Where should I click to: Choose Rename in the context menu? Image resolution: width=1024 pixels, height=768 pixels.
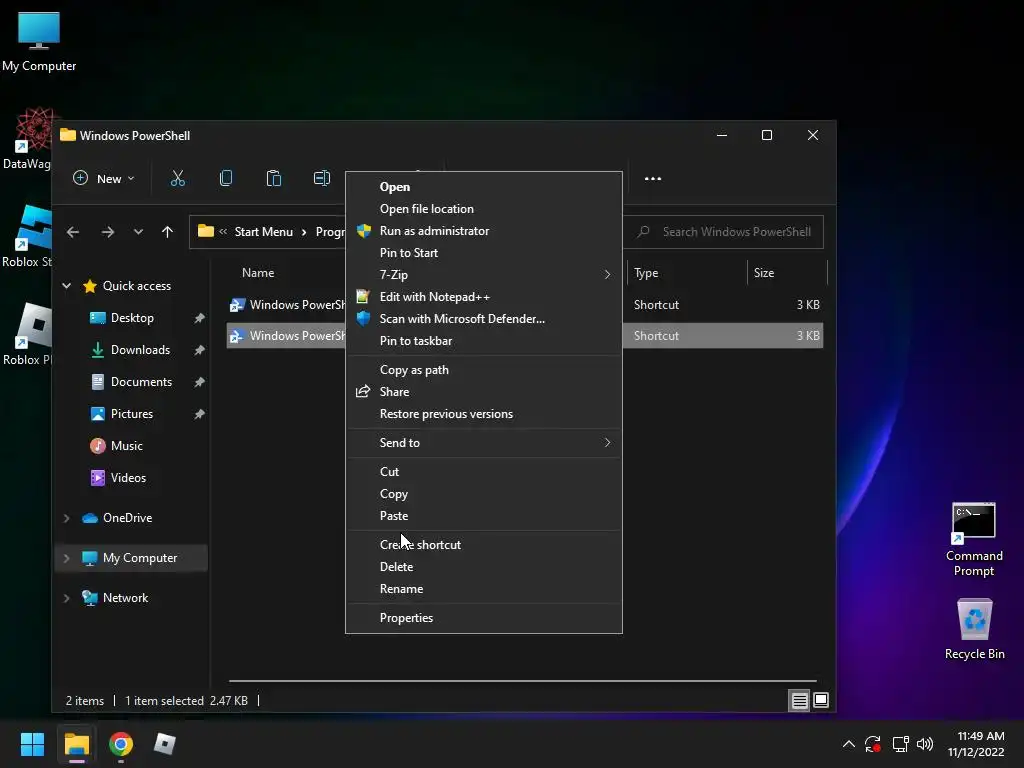(x=483, y=589)
